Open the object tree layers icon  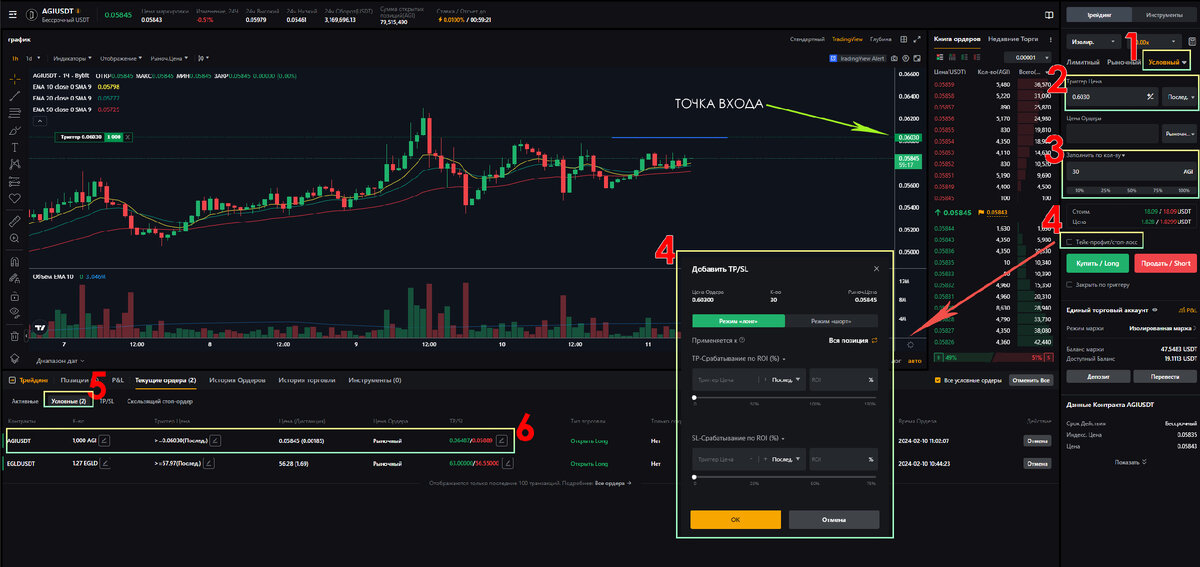[14, 358]
